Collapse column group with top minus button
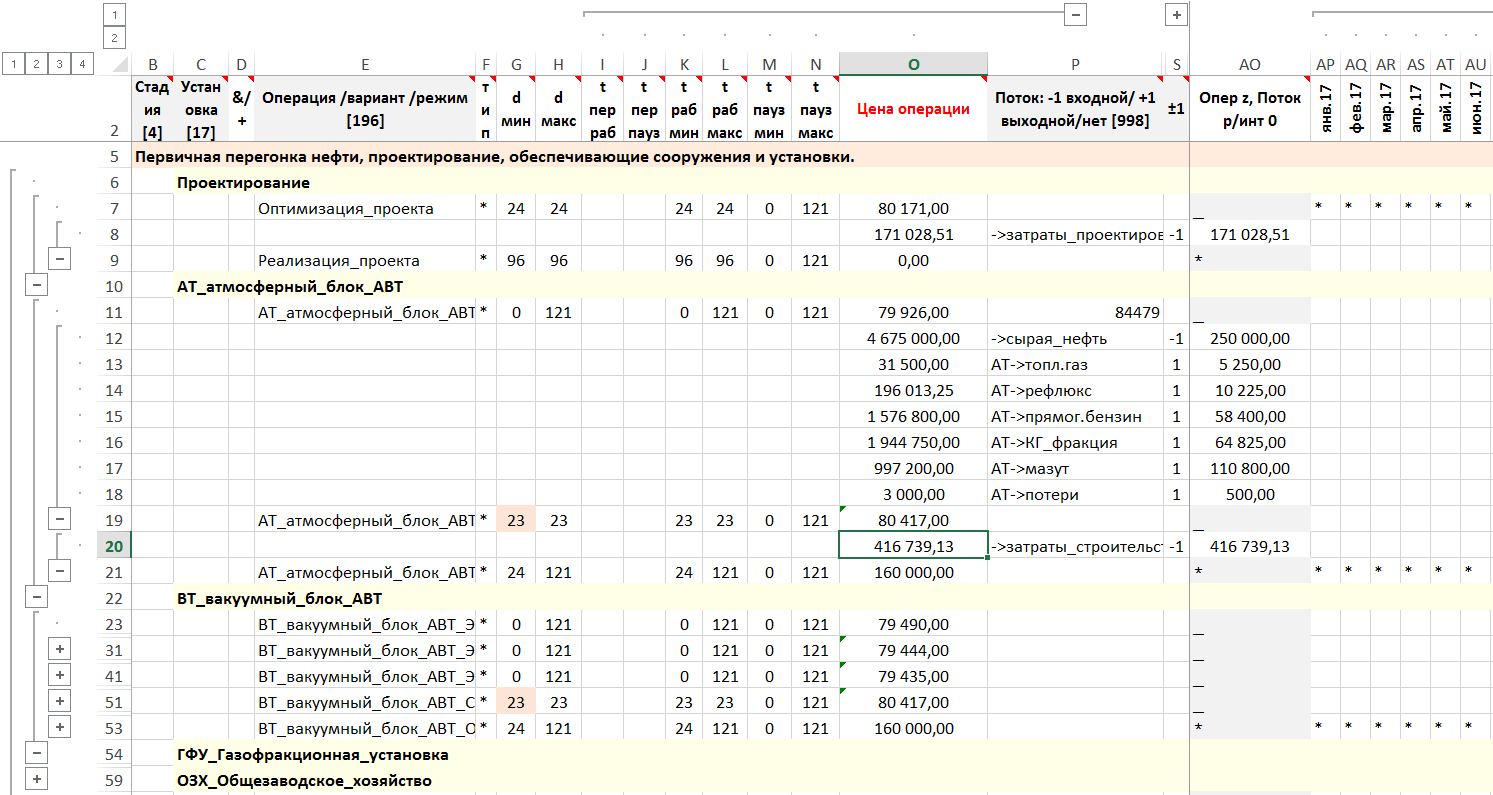This screenshot has height=795, width=1493. coord(1076,14)
